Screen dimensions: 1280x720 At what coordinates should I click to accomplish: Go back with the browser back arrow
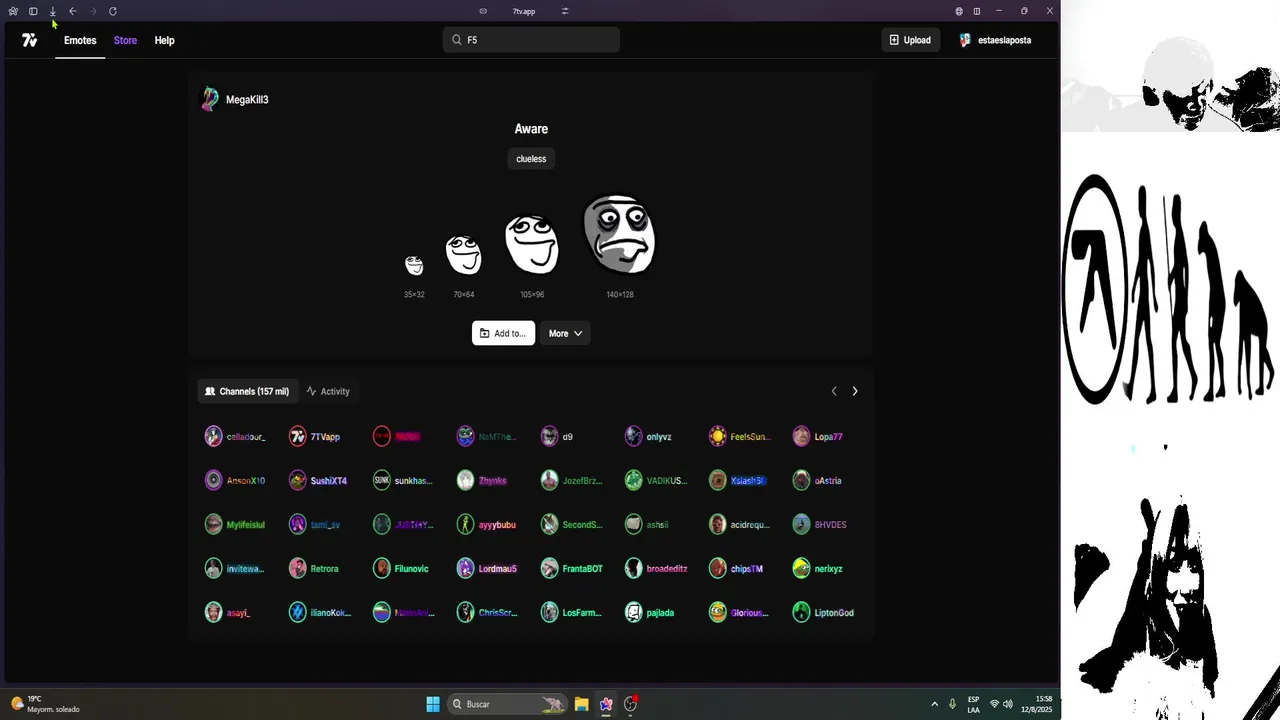coord(72,11)
